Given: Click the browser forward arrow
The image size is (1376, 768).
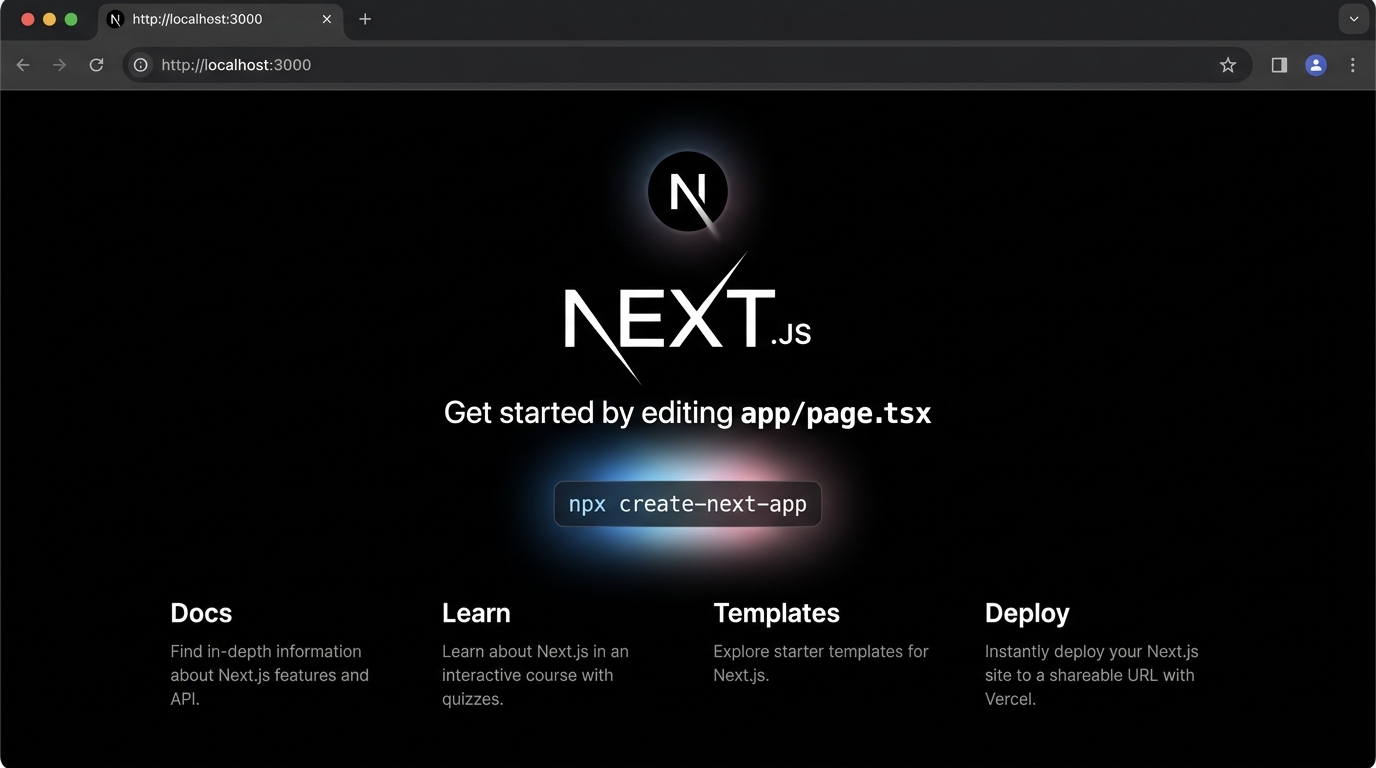Looking at the screenshot, I should 60,65.
